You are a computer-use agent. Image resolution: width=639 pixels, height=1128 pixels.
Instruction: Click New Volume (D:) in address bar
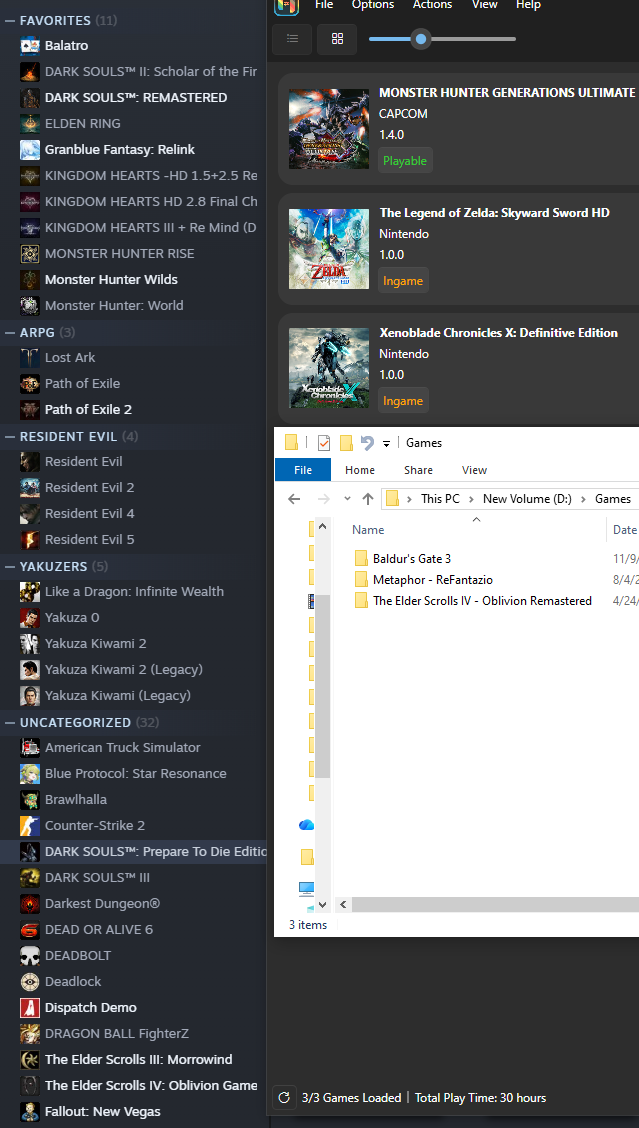click(527, 499)
